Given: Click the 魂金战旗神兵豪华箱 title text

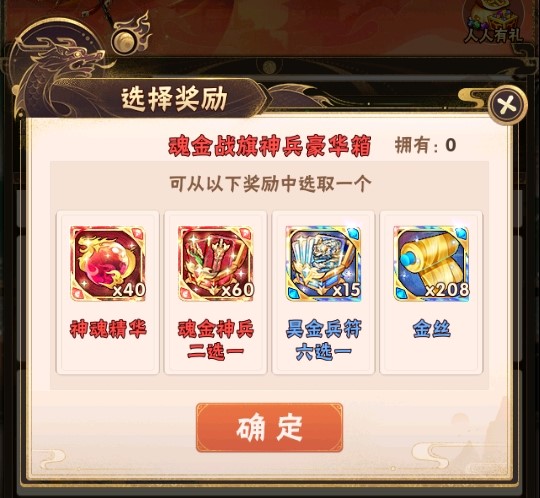Looking at the screenshot, I should click(x=270, y=146).
